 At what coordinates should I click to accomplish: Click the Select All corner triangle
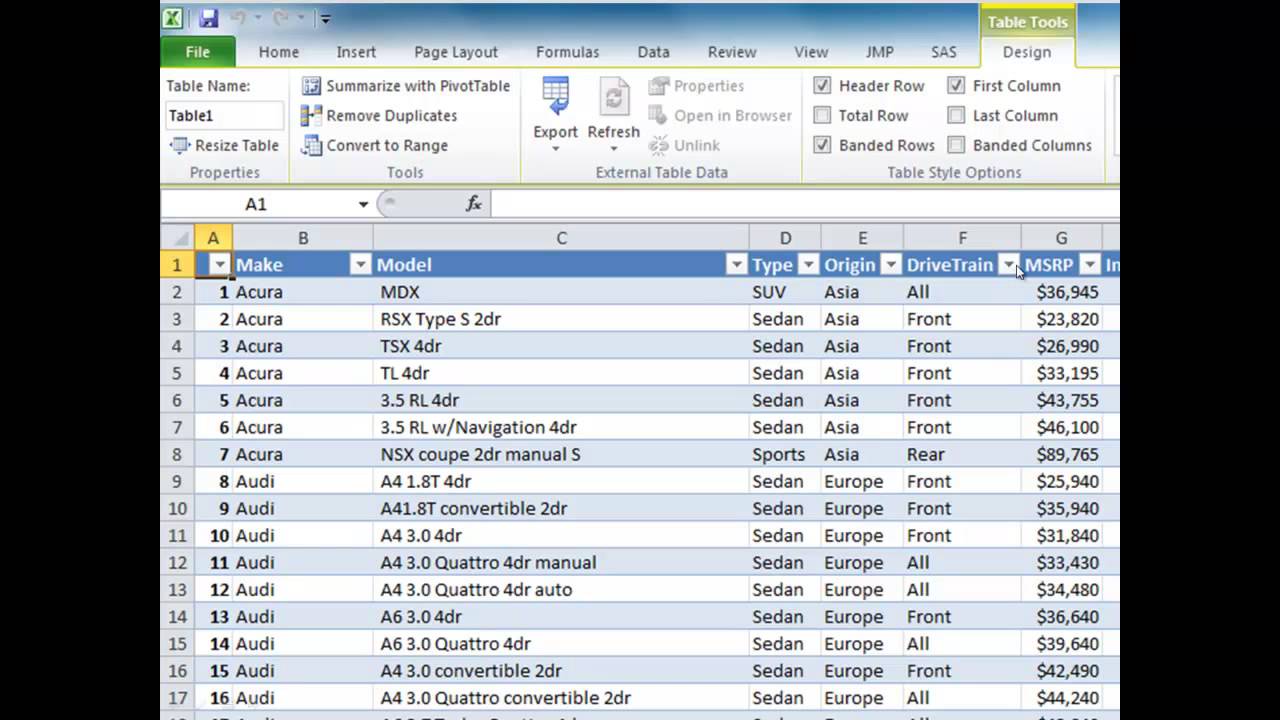click(182, 238)
